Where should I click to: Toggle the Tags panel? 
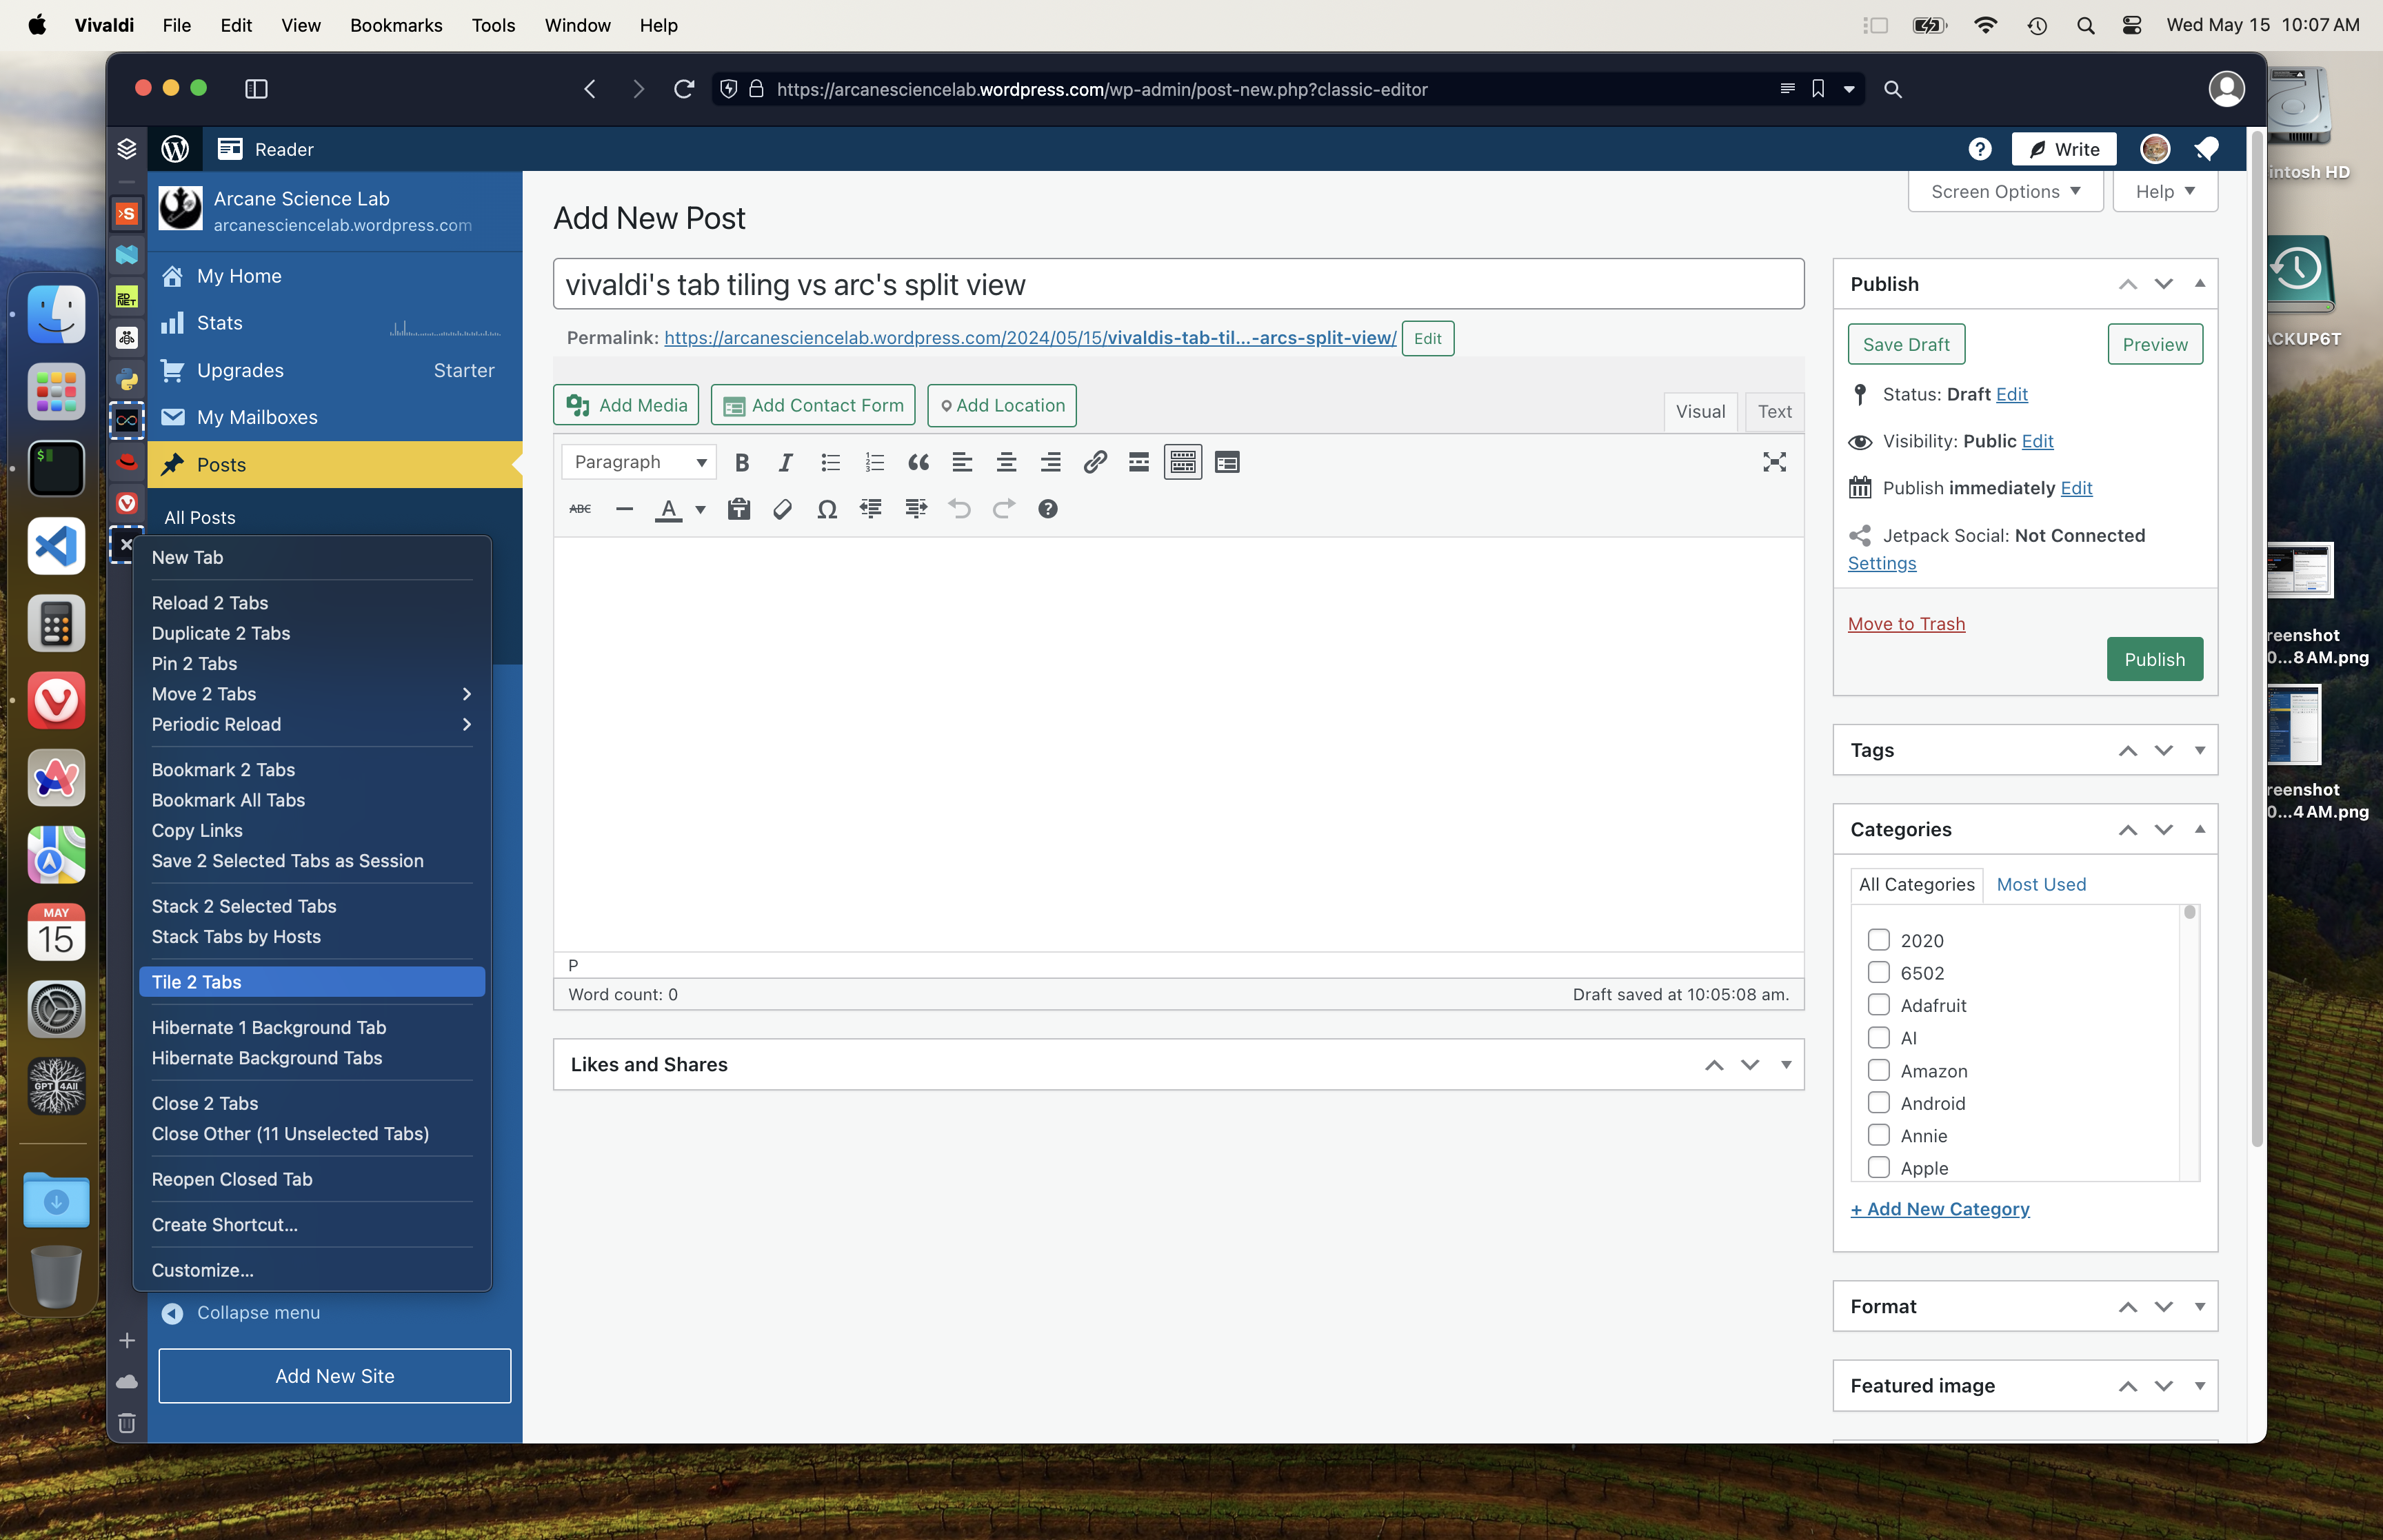[x=2199, y=750]
